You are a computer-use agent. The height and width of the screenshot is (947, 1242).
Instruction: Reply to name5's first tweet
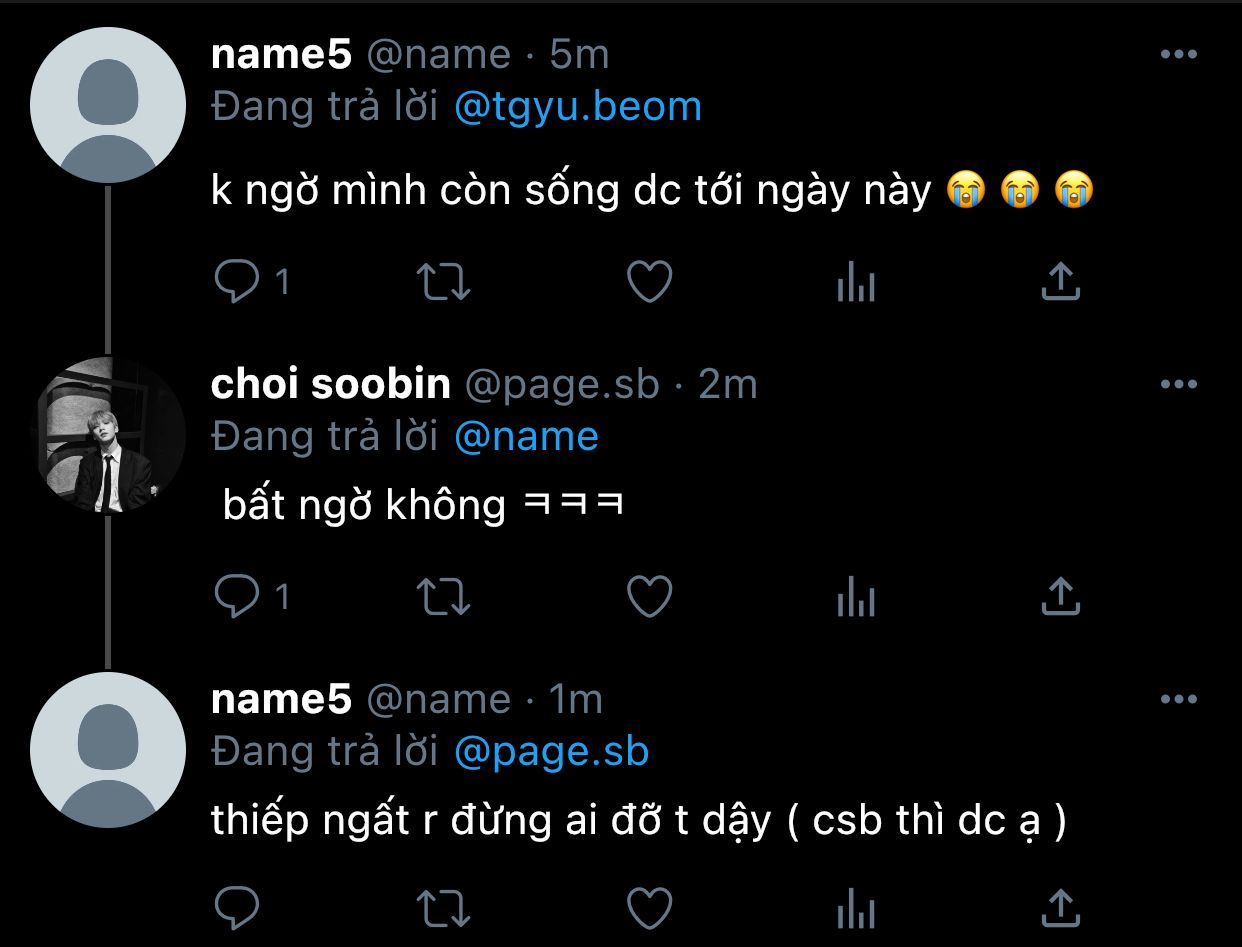pyautogui.click(x=238, y=282)
